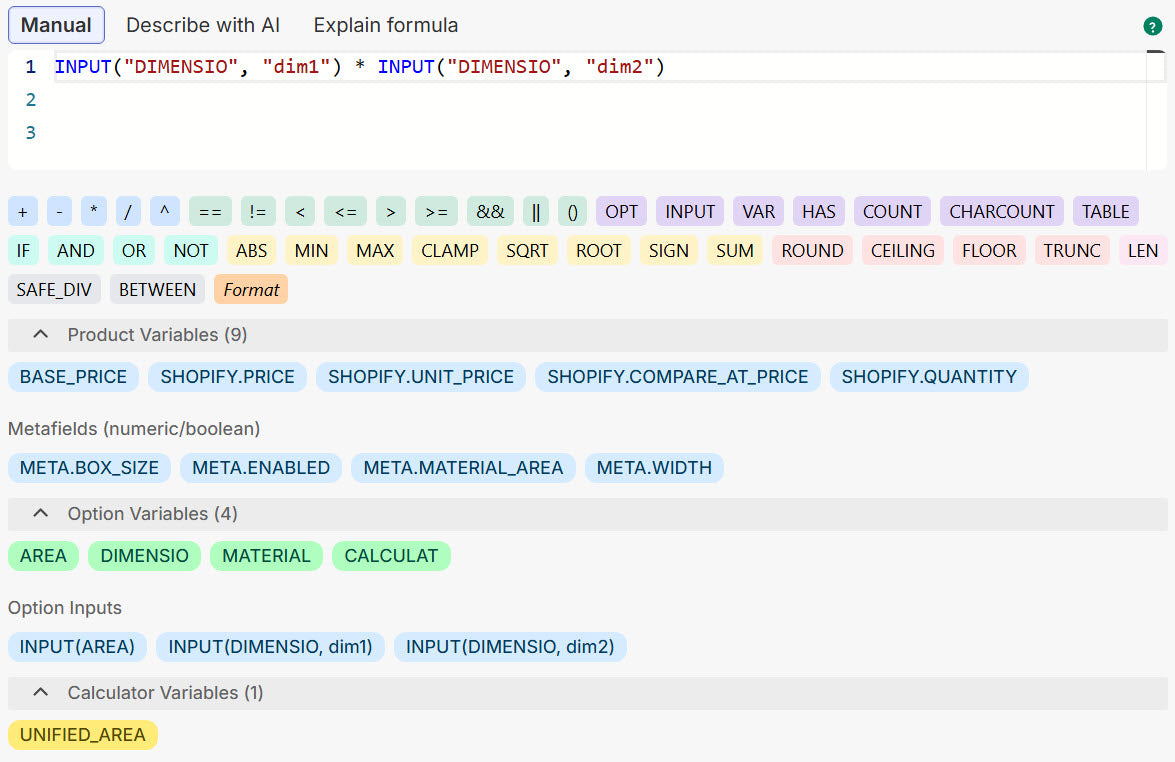Insert the <= operator
This screenshot has height=762, width=1175.
click(345, 212)
